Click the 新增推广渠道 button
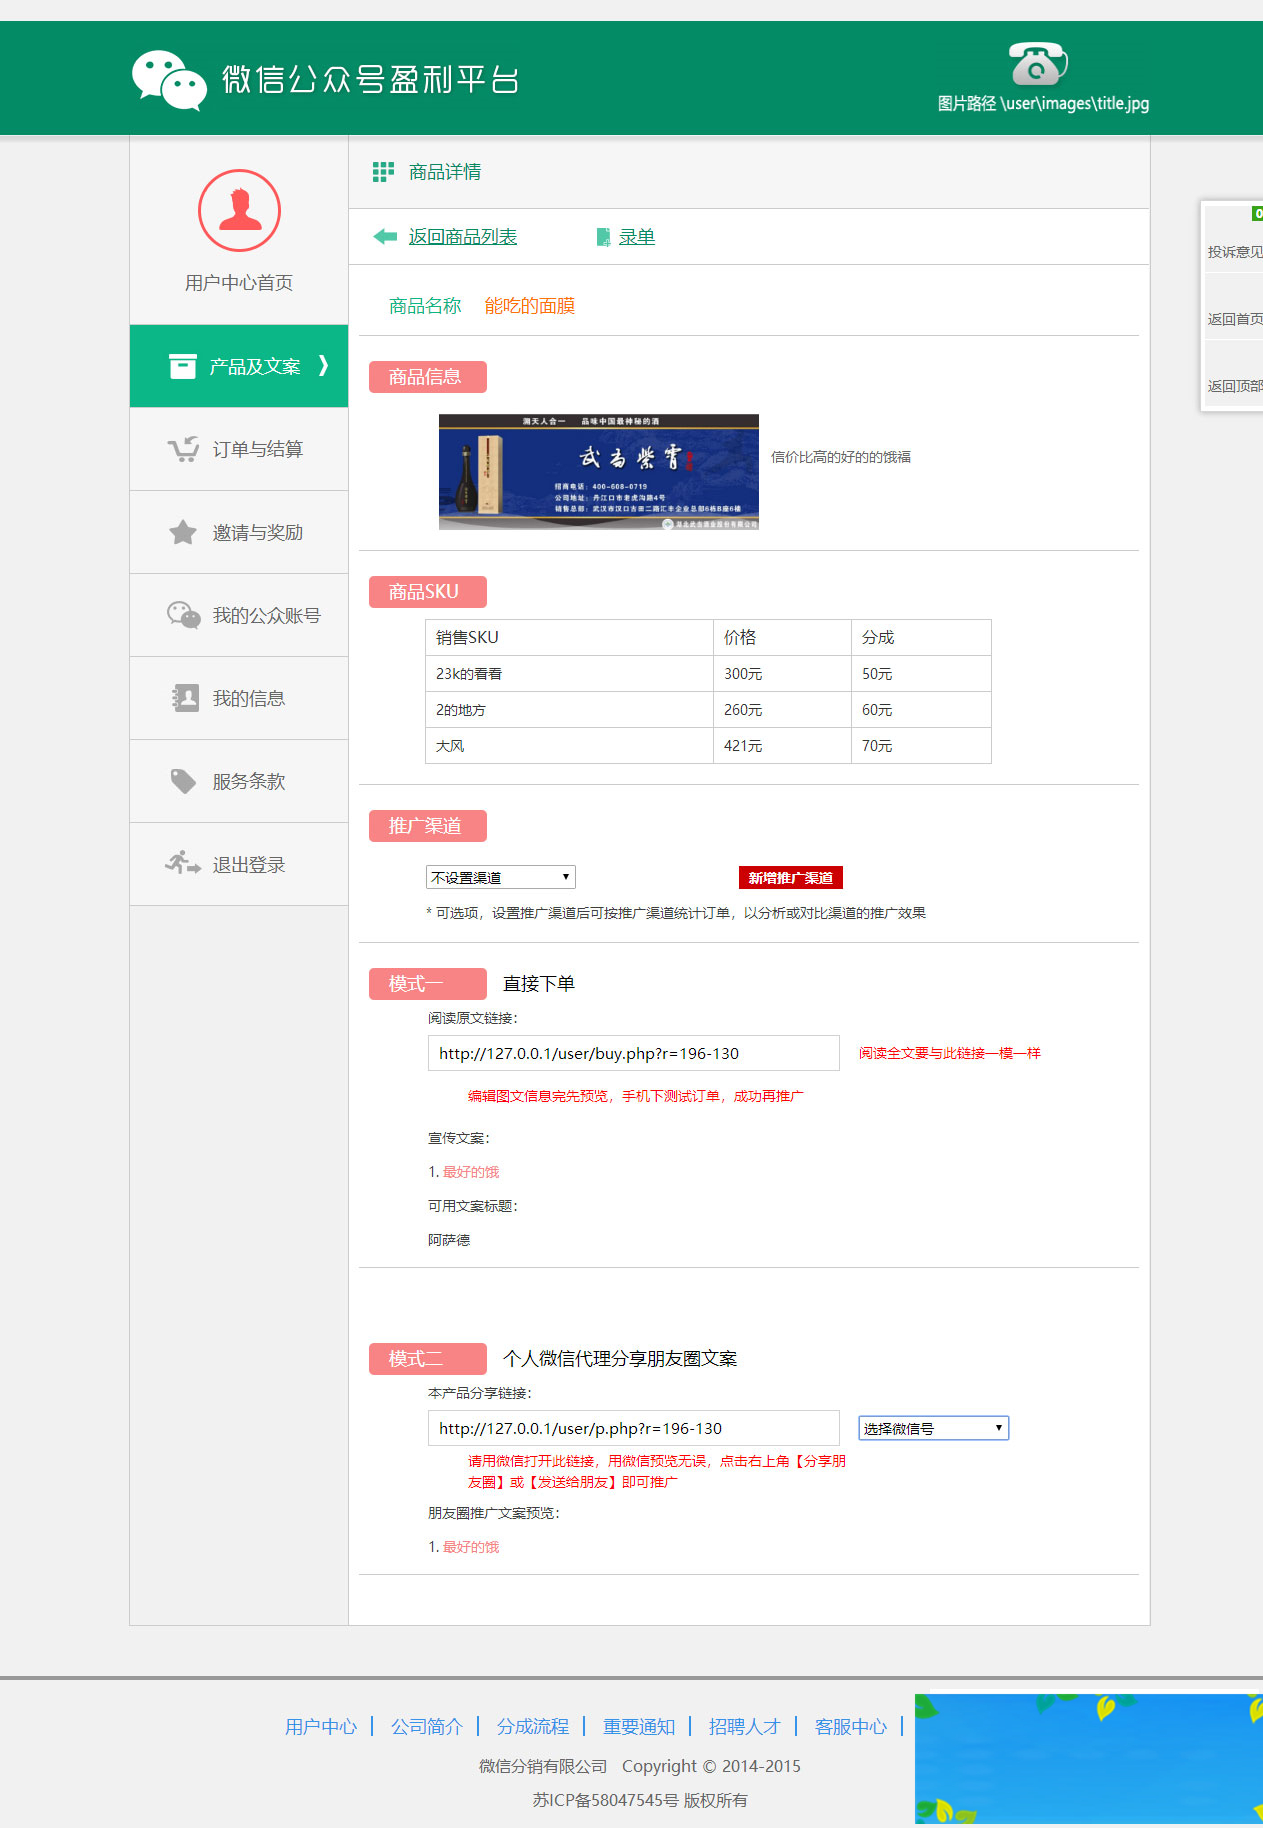Image resolution: width=1263 pixels, height=1828 pixels. coord(790,877)
